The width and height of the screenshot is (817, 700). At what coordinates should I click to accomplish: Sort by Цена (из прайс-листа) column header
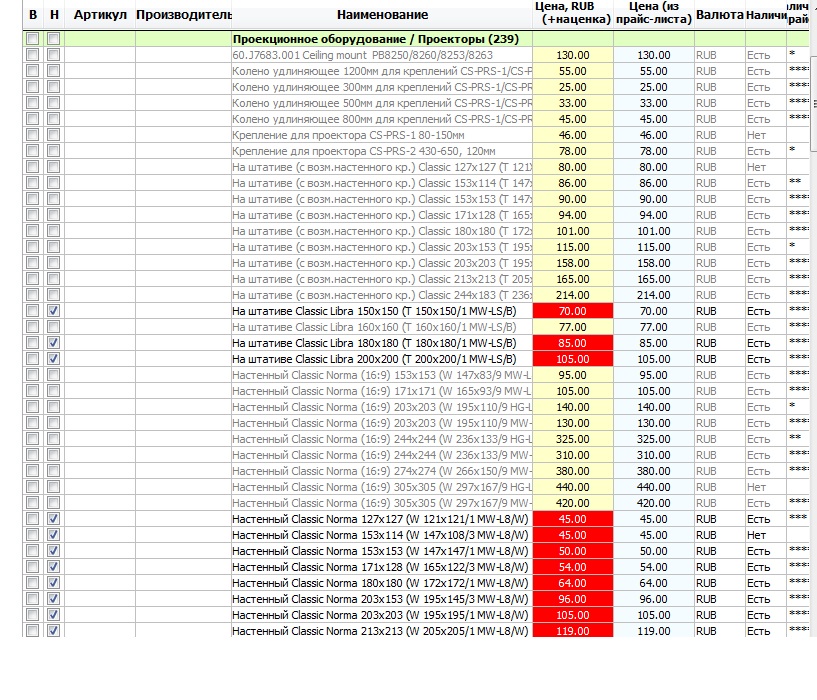tap(654, 14)
